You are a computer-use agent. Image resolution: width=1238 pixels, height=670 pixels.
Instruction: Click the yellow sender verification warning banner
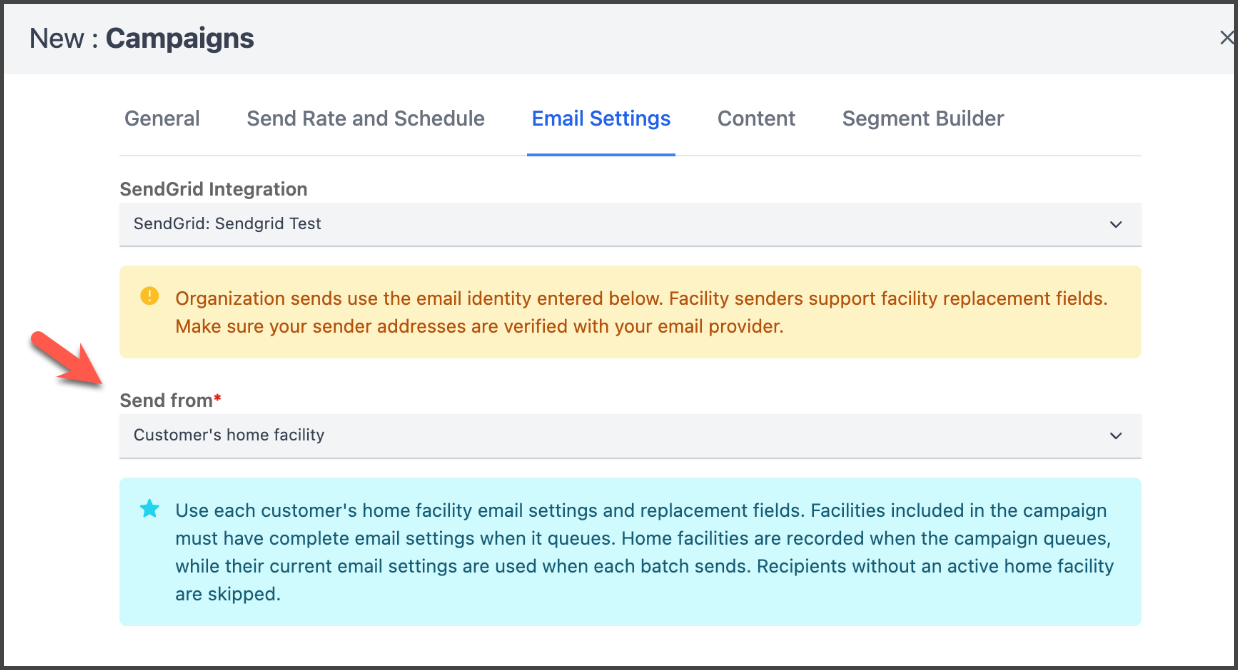[x=630, y=312]
